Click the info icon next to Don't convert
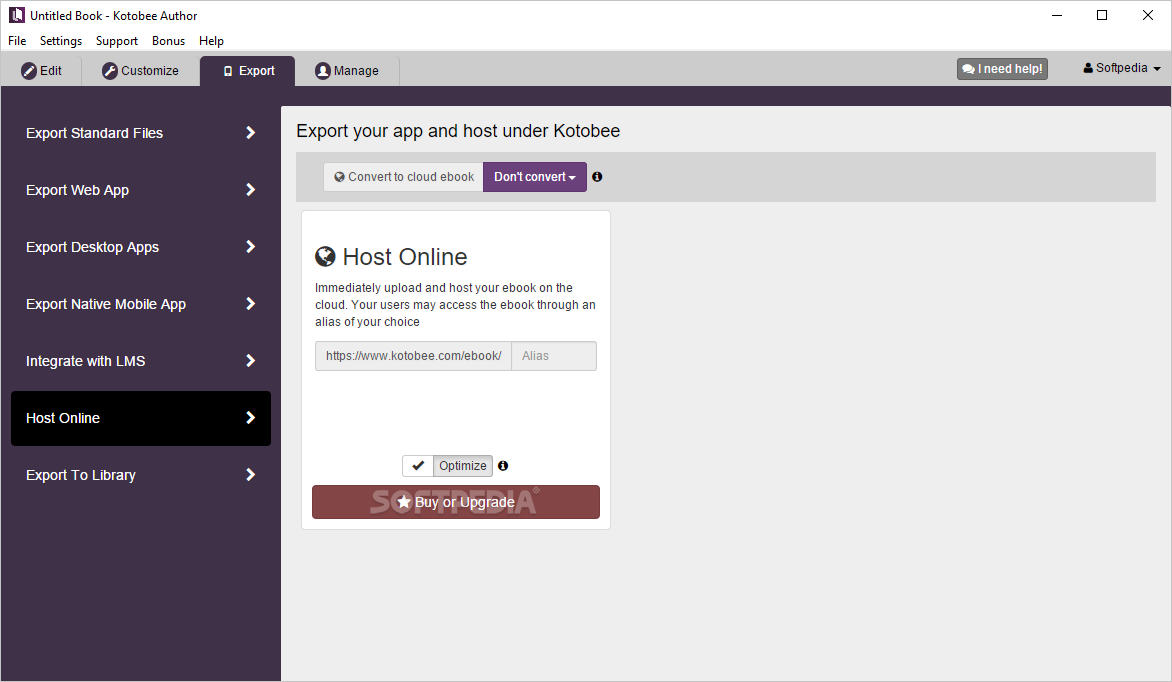The image size is (1172, 682). click(597, 176)
